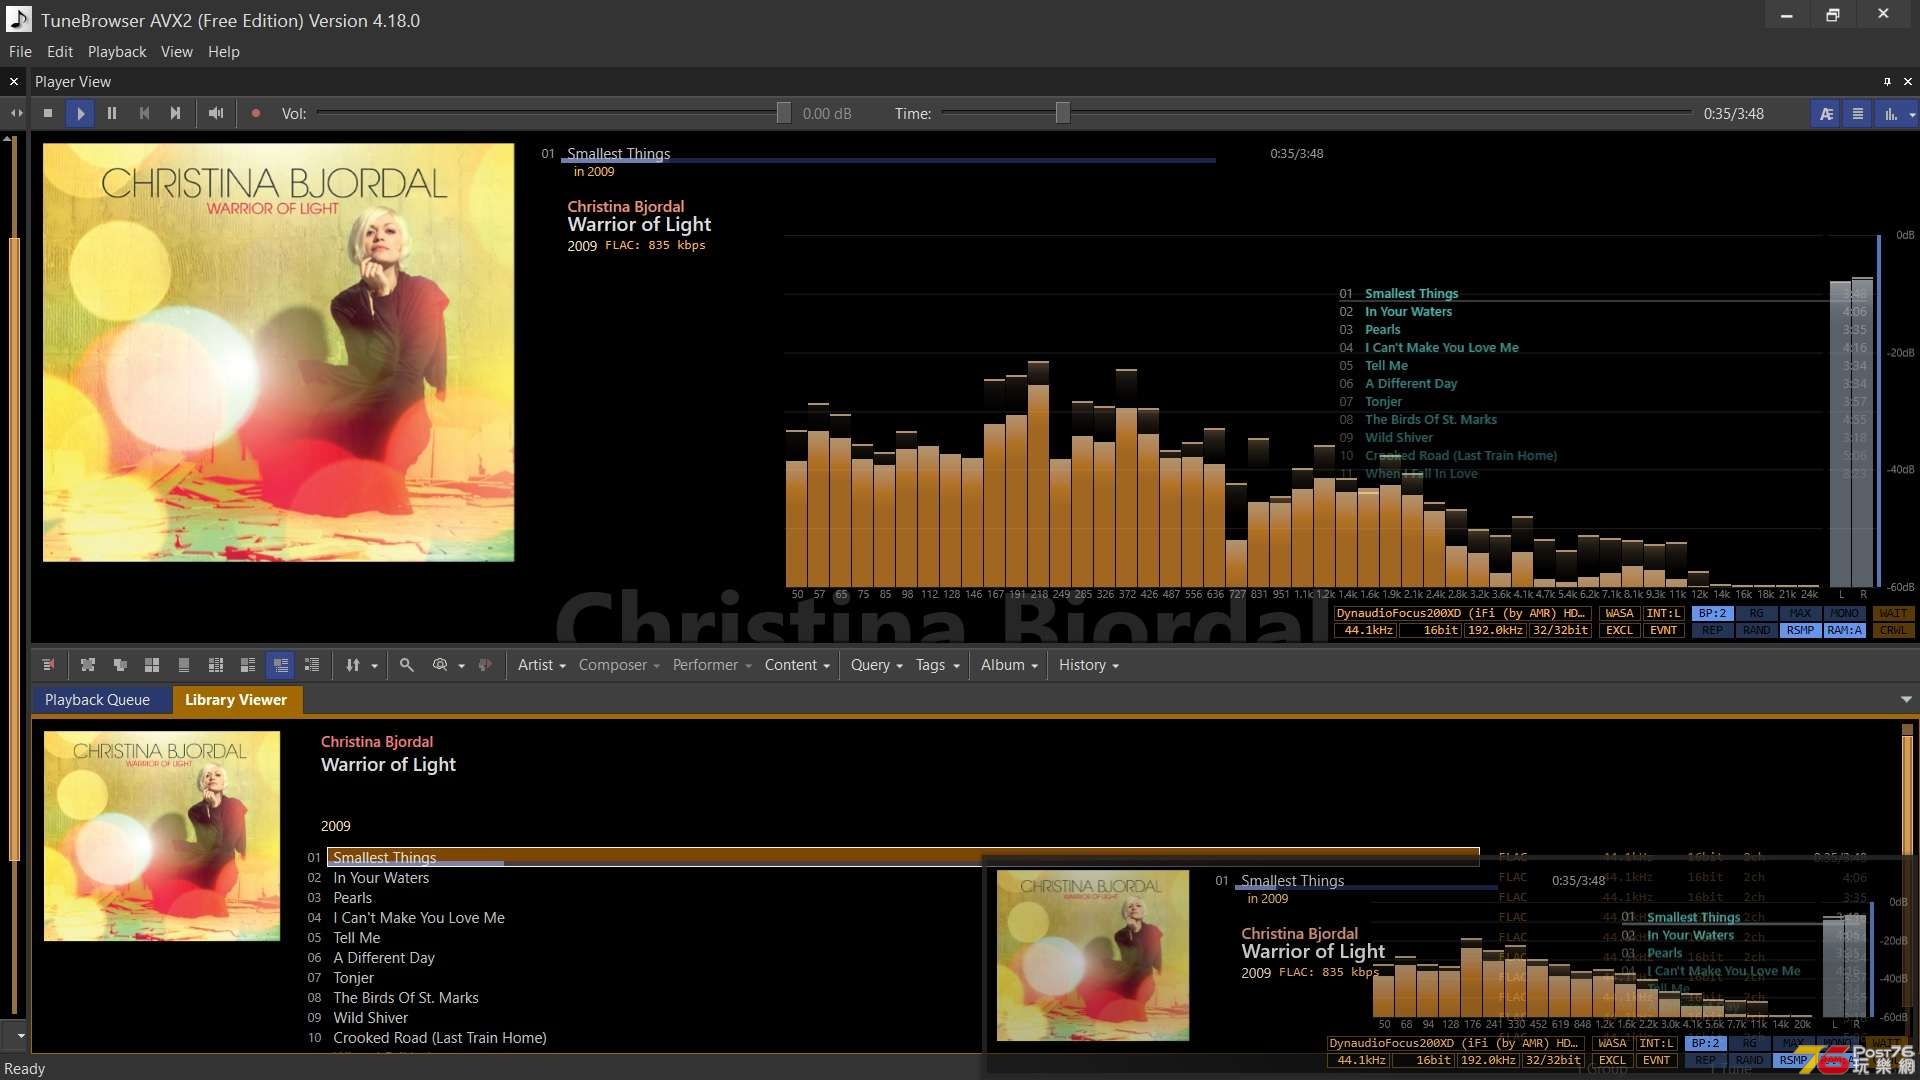
Task: Click the large album cover in Player View
Action: pyautogui.click(x=278, y=352)
